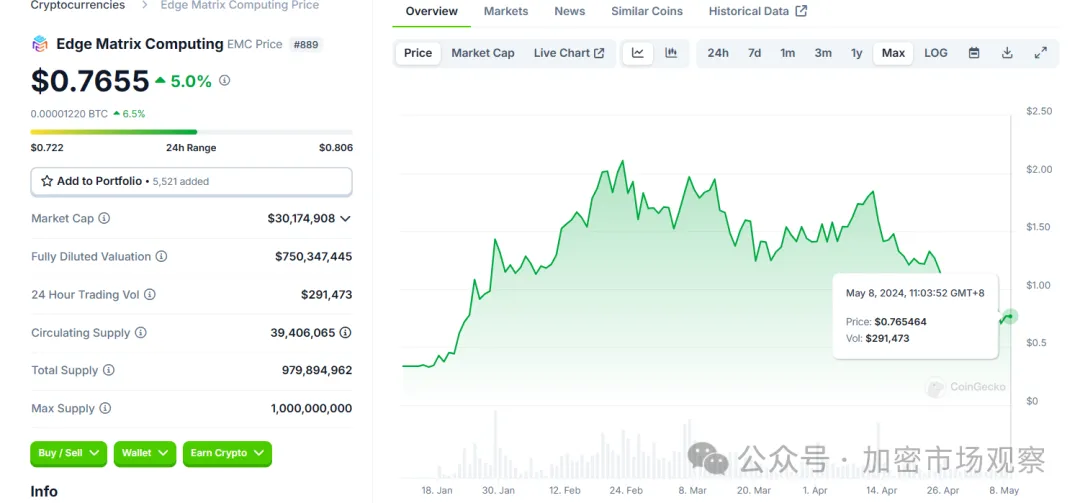
Task: Switch to candlestick chart view icon
Action: click(x=672, y=53)
